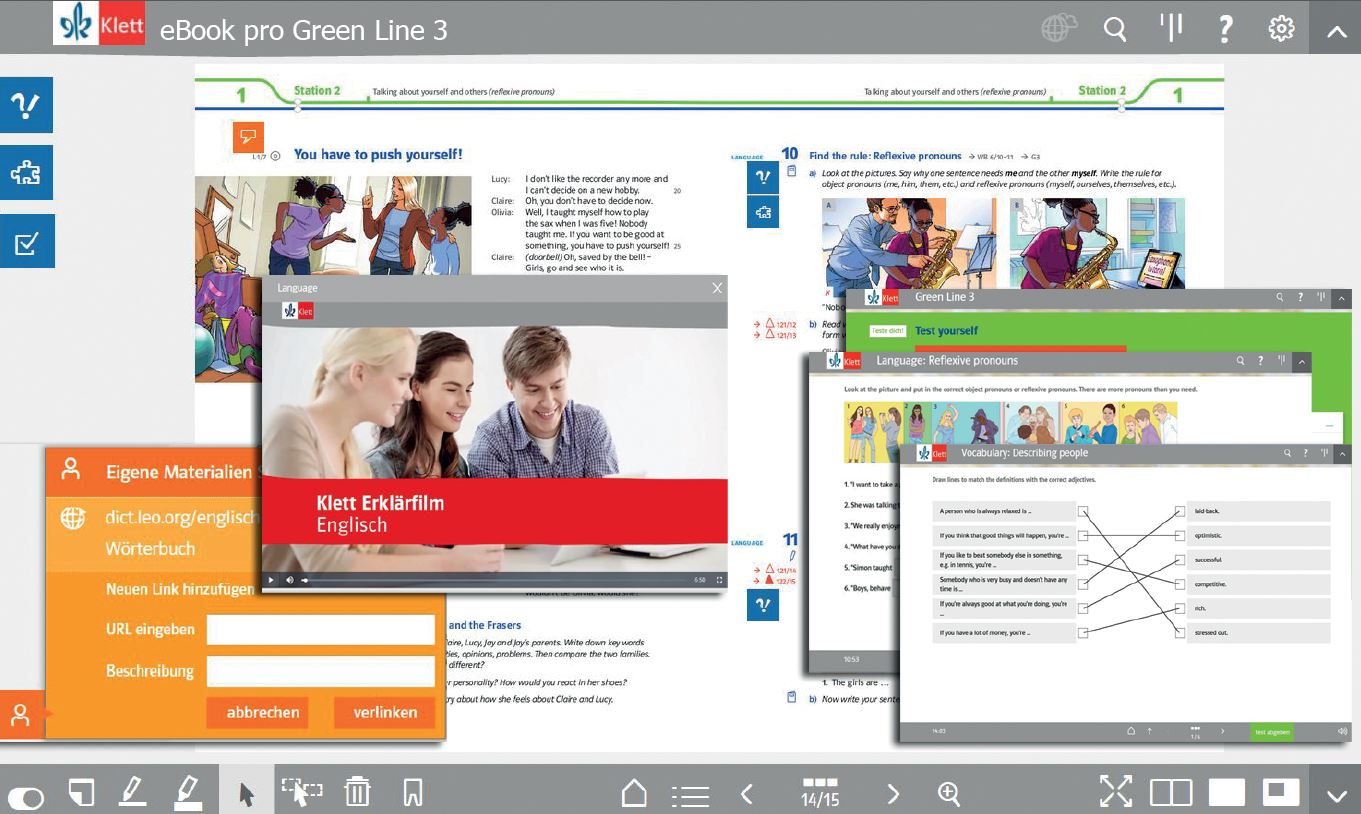This screenshot has height=814, width=1361.
Task: Click Neuen Link hinzufügen
Action: [x=180, y=589]
